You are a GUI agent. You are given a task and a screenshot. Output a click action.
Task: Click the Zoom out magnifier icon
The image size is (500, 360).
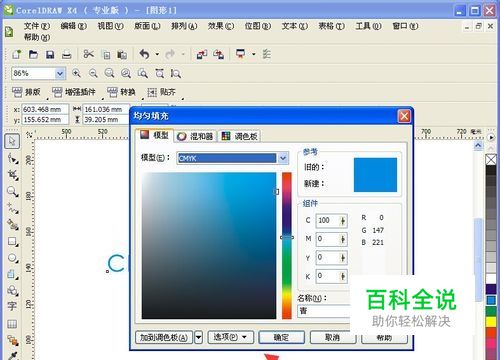point(93,73)
